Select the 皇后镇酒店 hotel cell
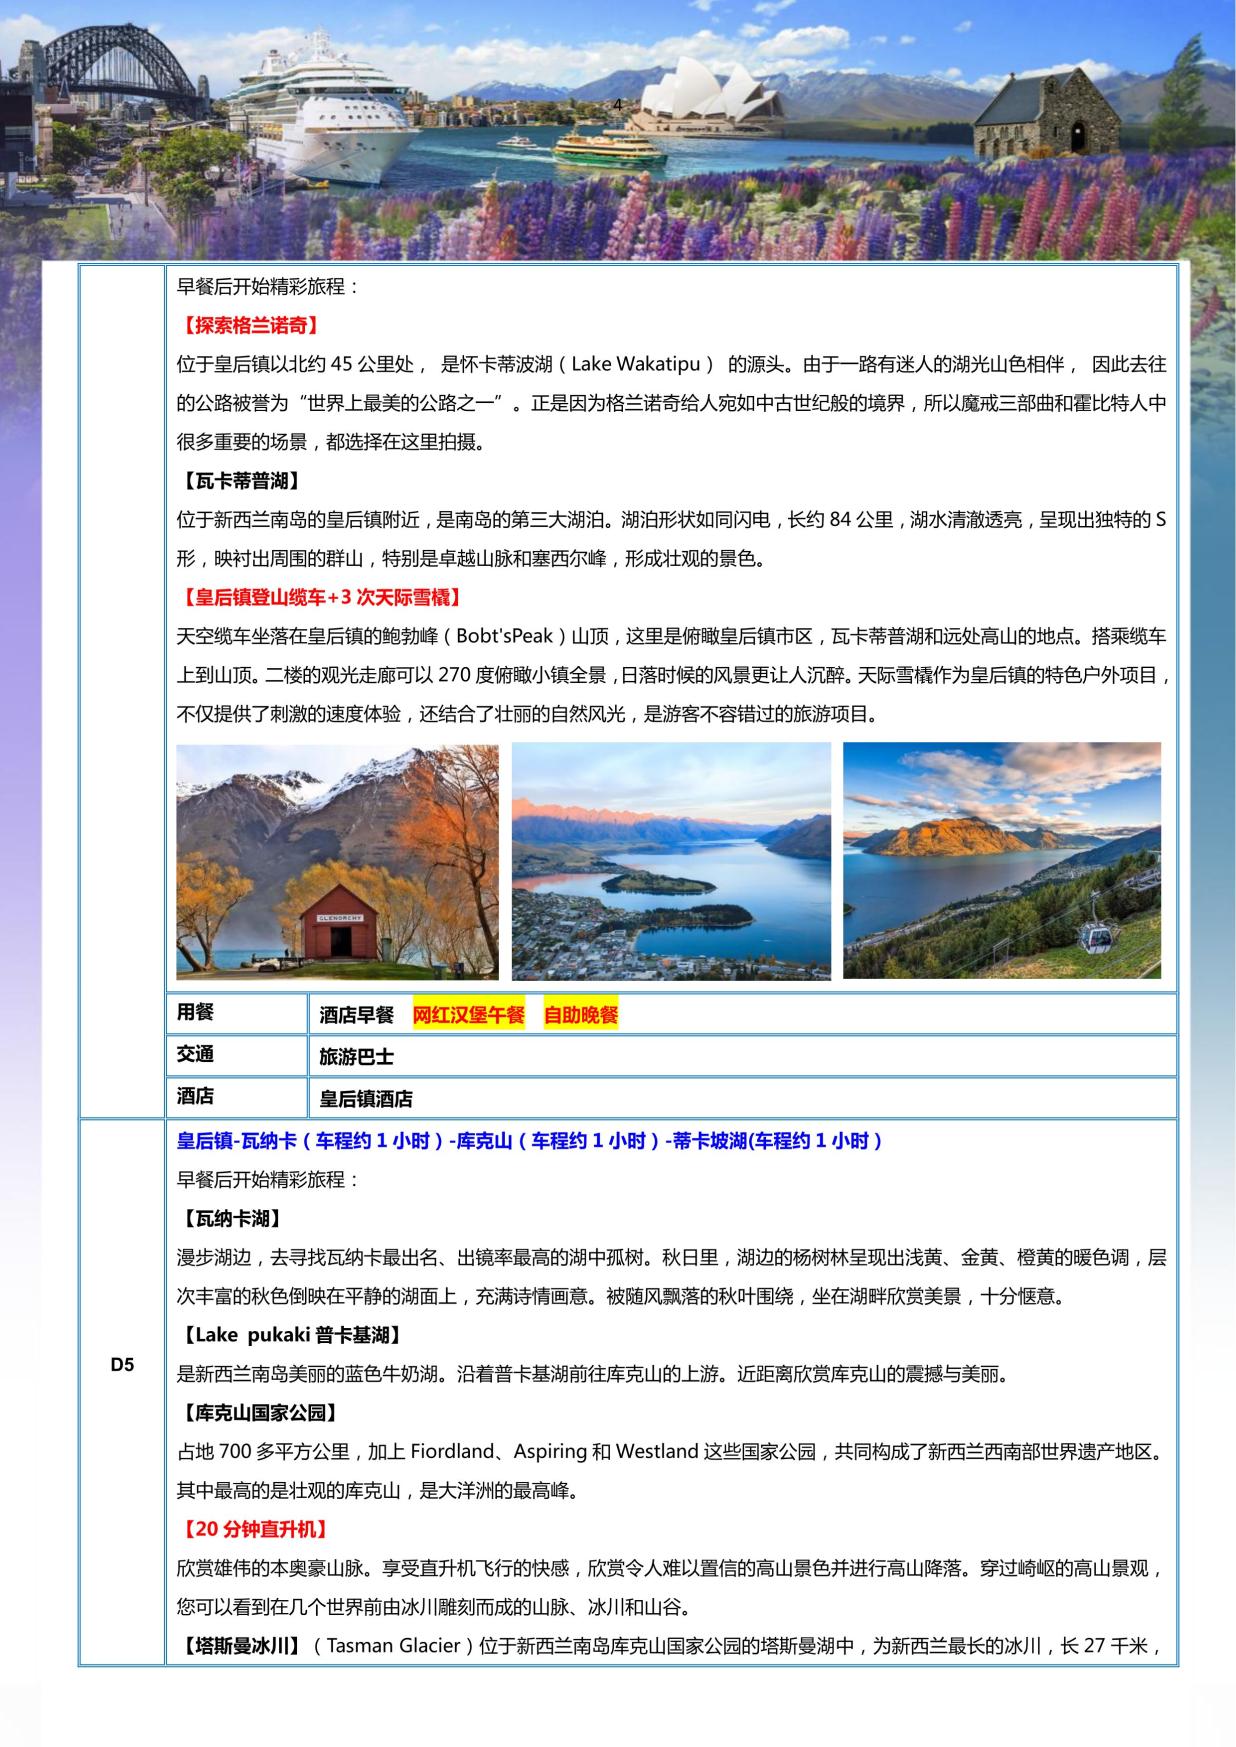Viewport: 1236px width, 1747px height. (x=366, y=1099)
